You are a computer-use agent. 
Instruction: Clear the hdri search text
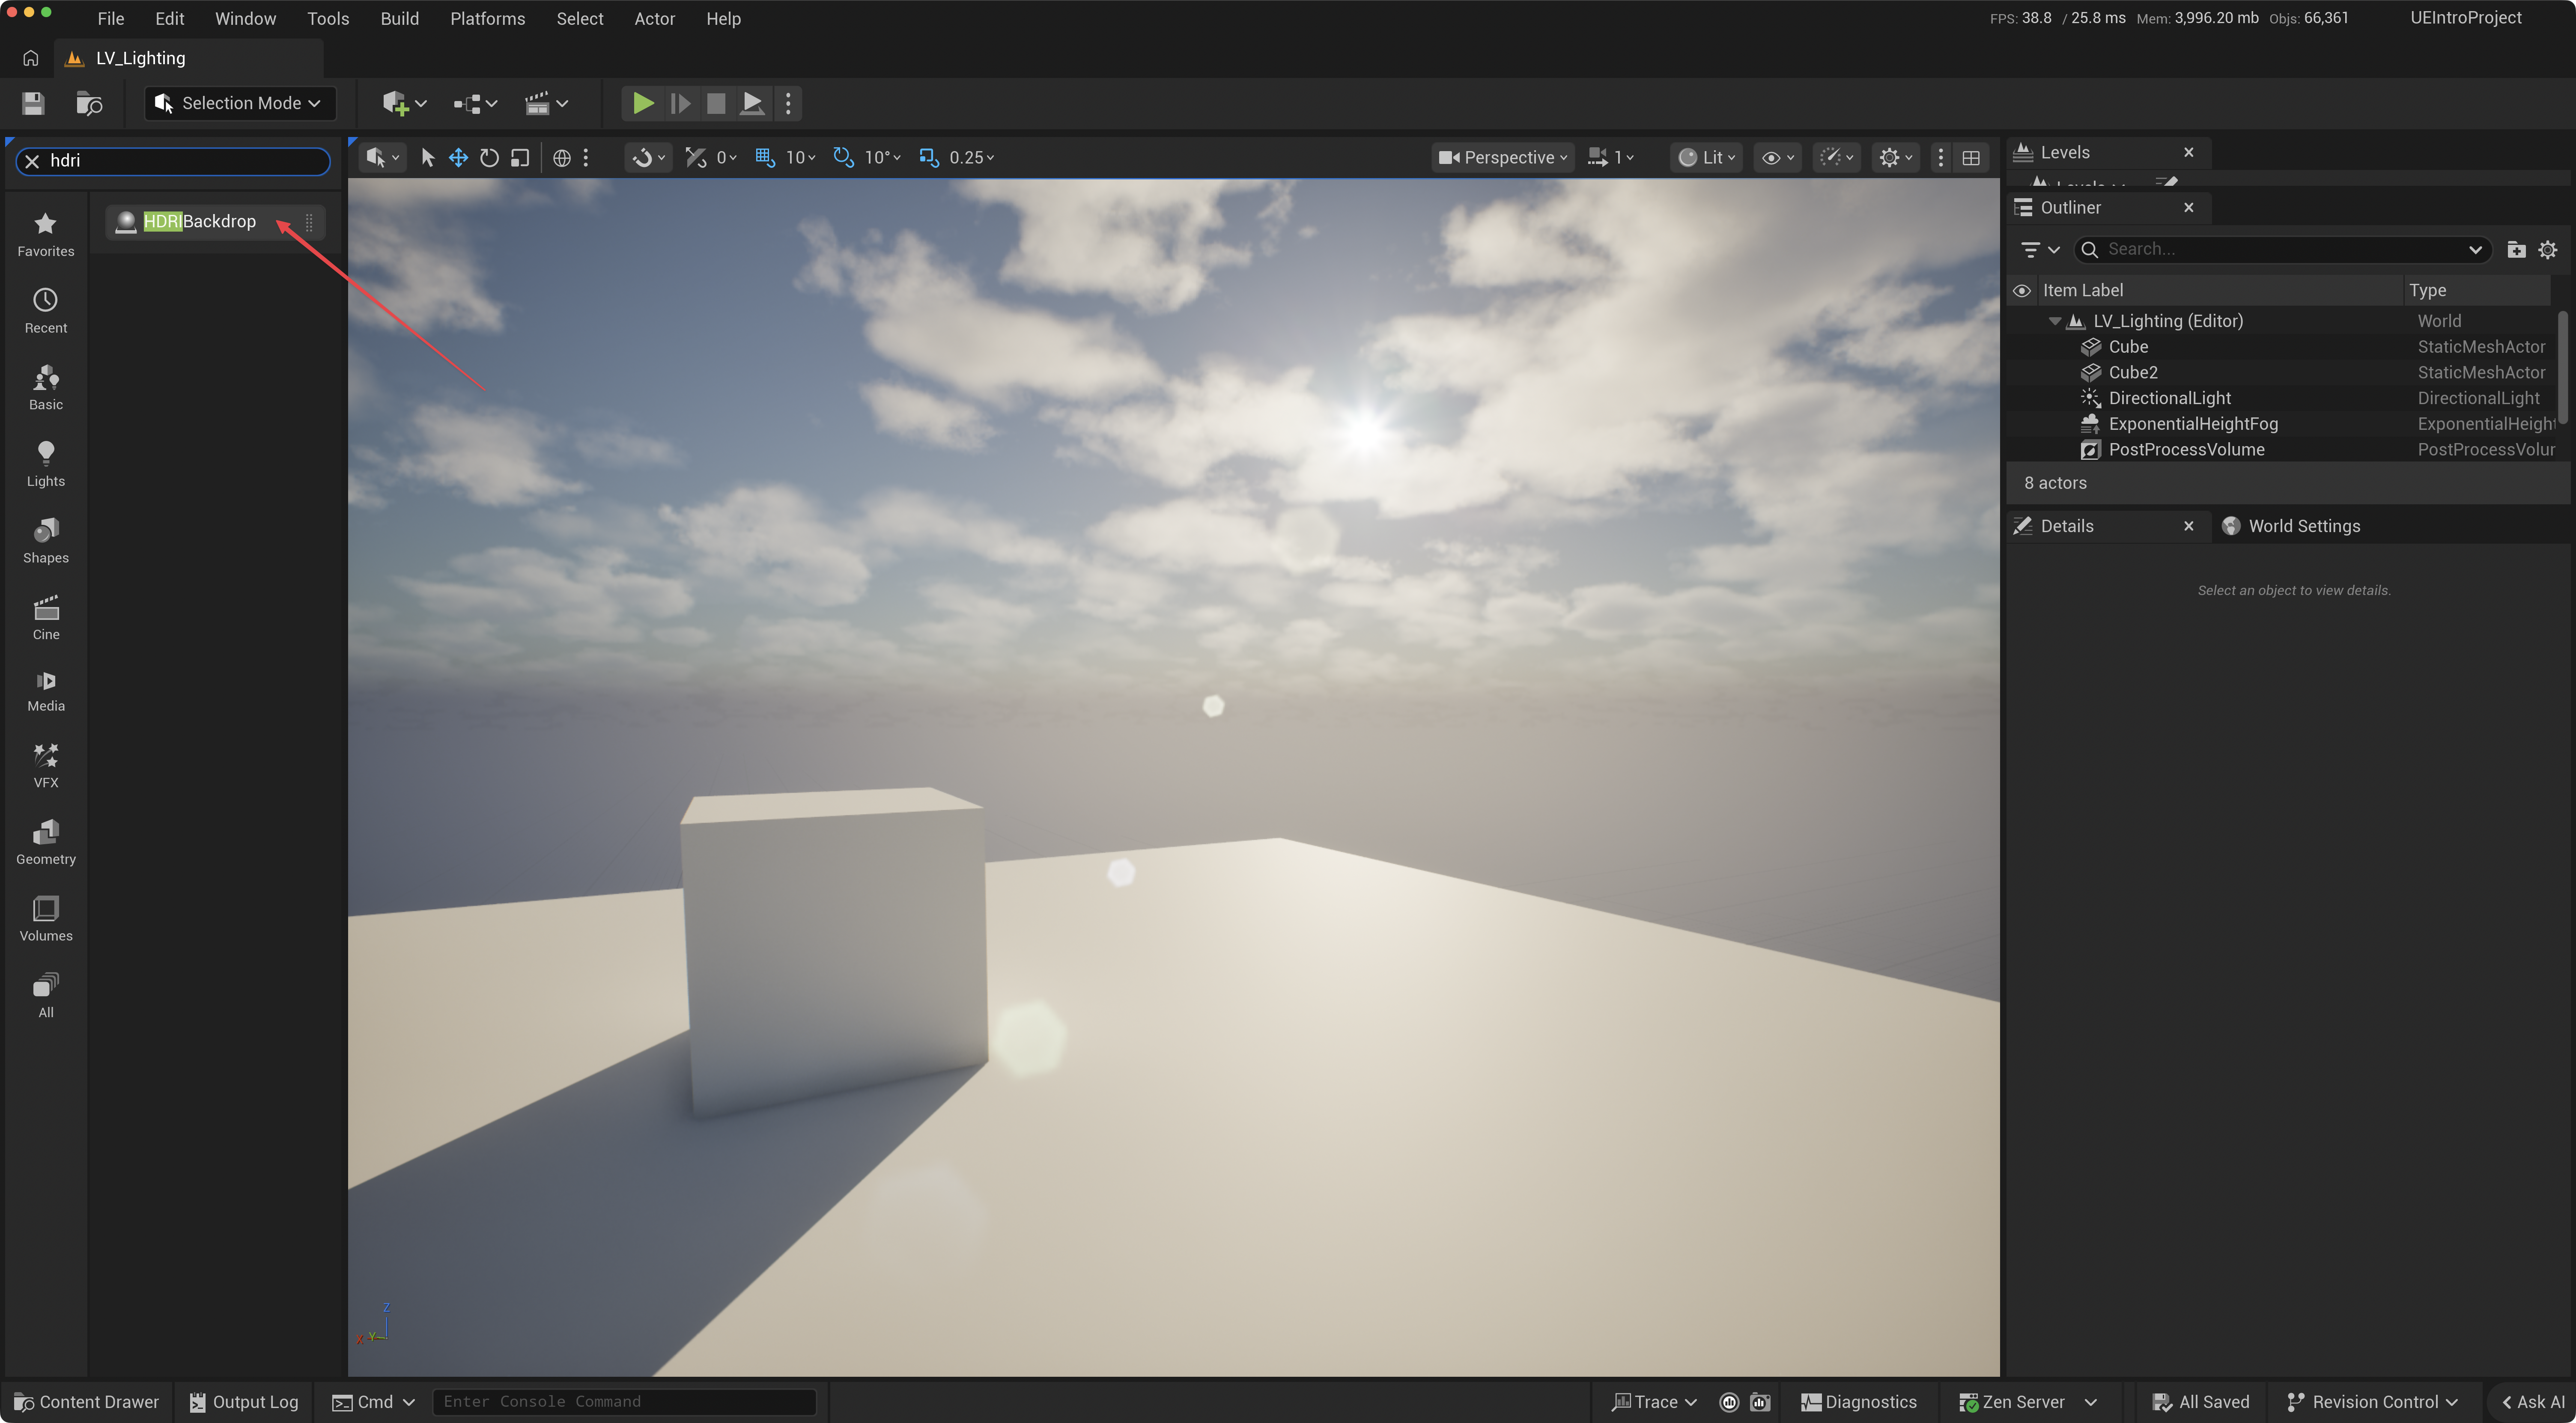click(32, 161)
